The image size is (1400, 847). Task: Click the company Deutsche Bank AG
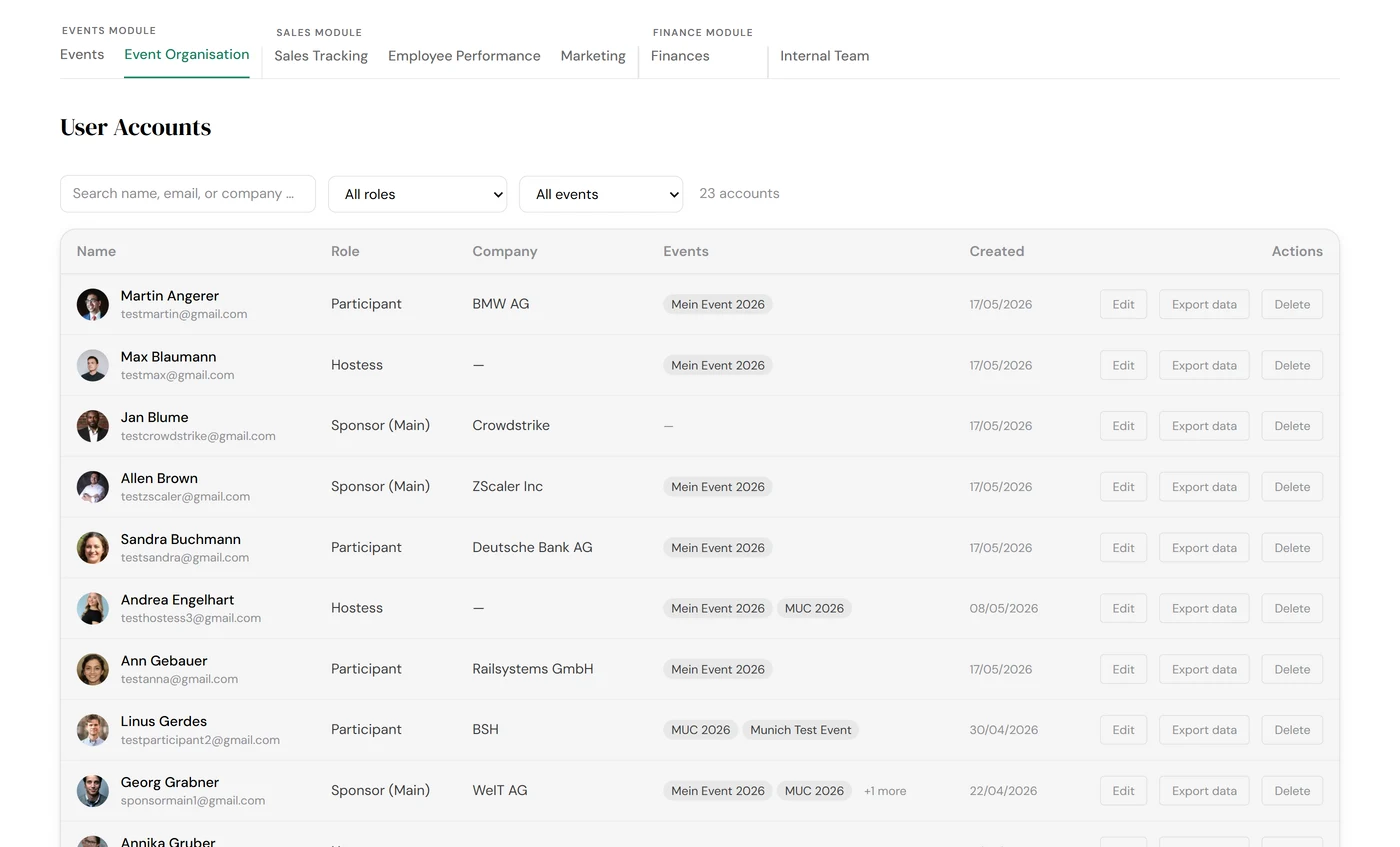pyautogui.click(x=532, y=547)
